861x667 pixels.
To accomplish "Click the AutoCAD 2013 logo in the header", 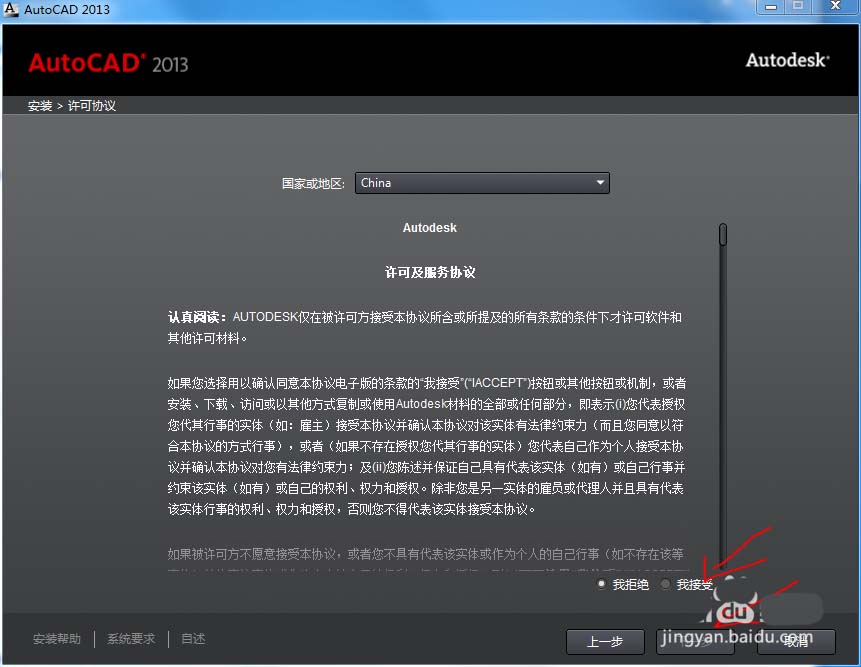I will click(108, 63).
